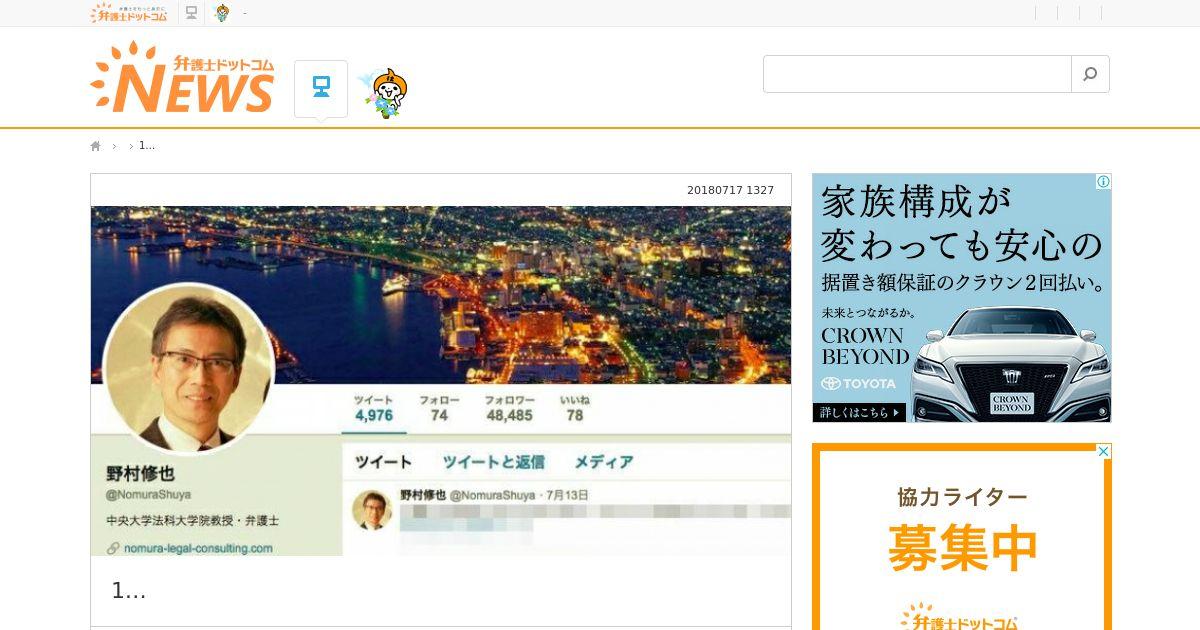
Task: Click nomura-legal-consulting.com text in image
Action: click(x=198, y=548)
